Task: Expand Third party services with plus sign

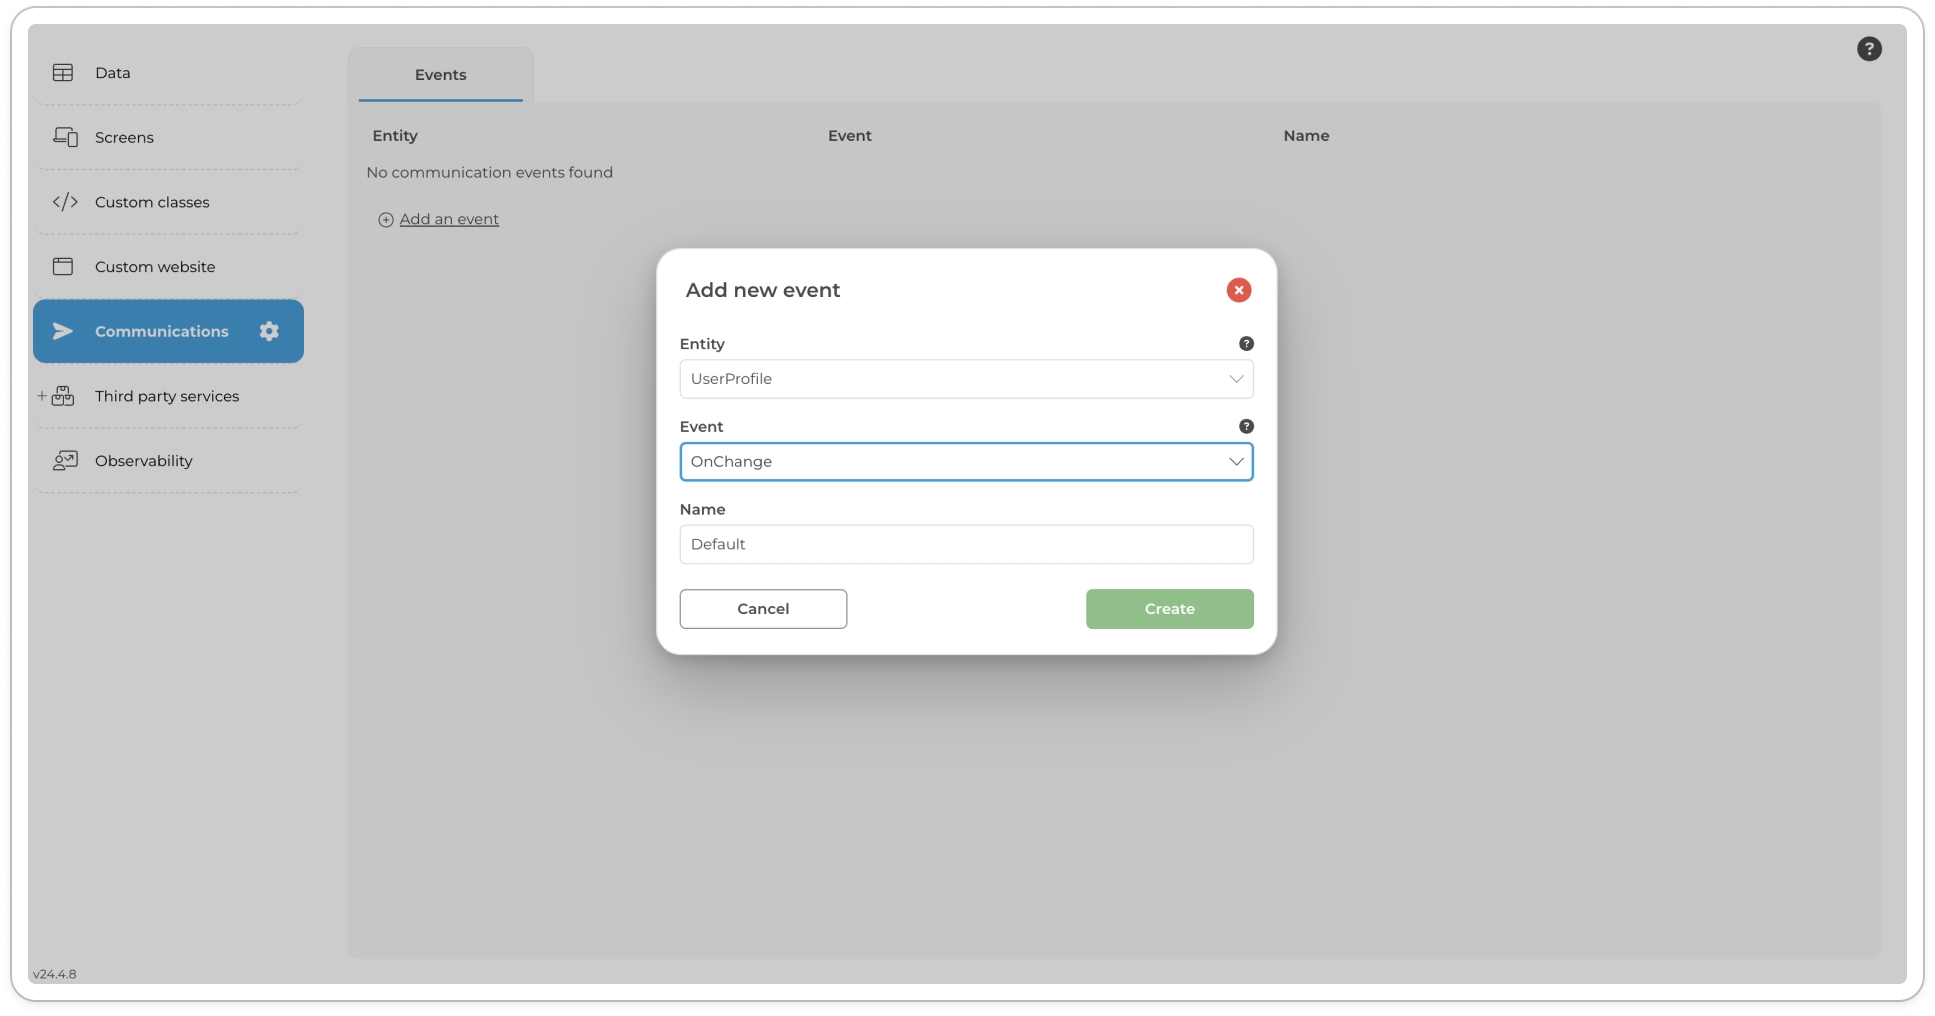Action: point(42,396)
